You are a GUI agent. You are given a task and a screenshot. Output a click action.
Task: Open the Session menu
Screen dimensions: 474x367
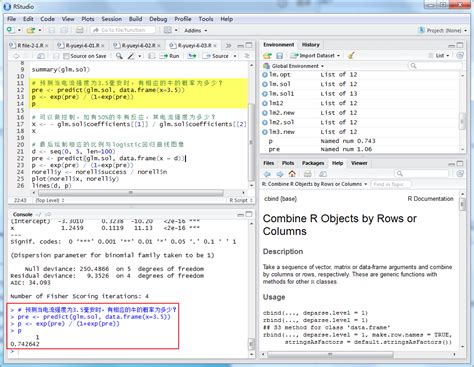(x=112, y=19)
